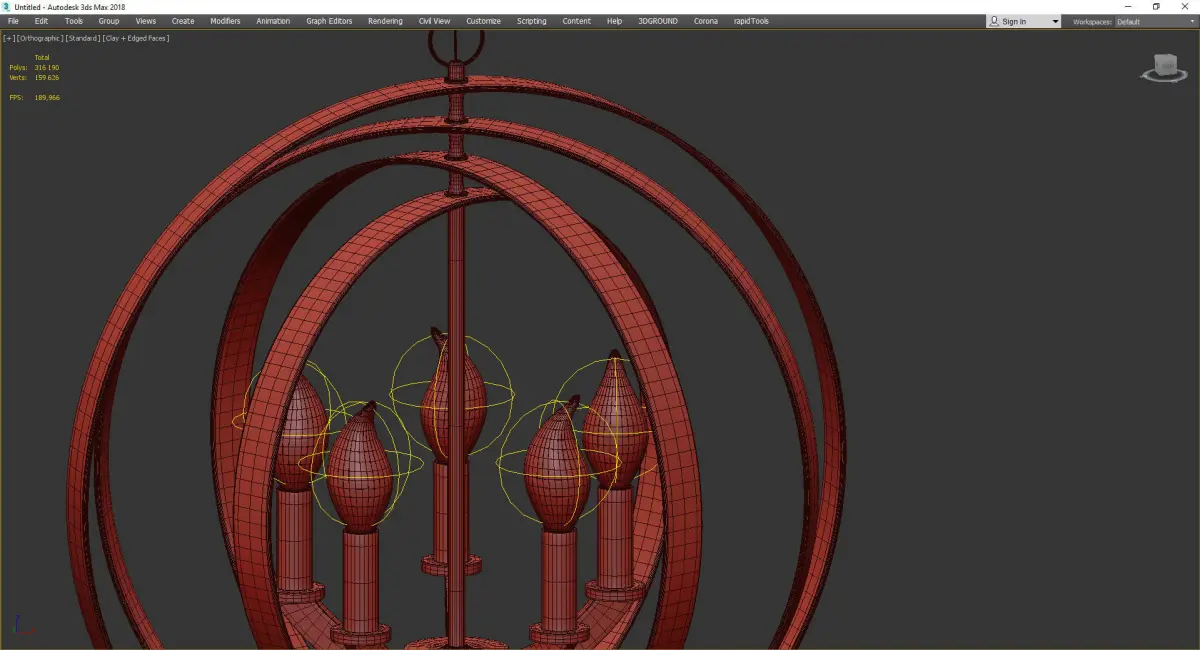The image size is (1200, 650).
Task: Open the Scripting menu
Action: tap(532, 21)
